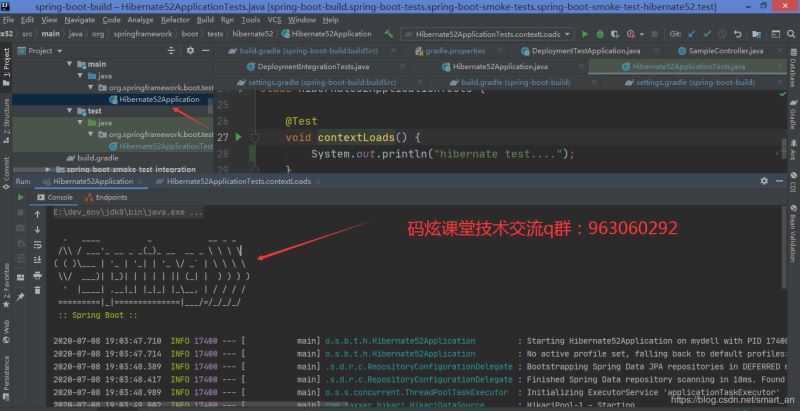Click the greyed-out Stop button in toolbar
This screenshot has height=411, width=800.
655,34
